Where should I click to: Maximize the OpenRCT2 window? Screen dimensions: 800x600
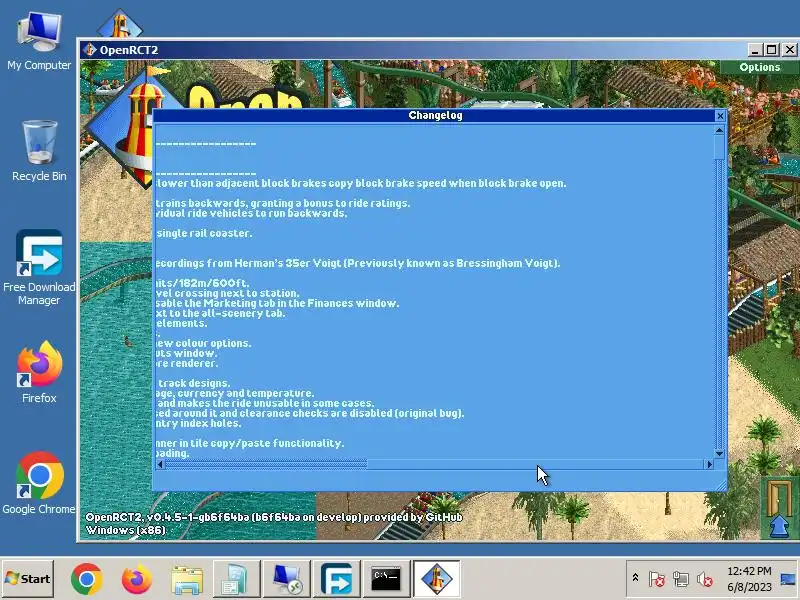772,49
